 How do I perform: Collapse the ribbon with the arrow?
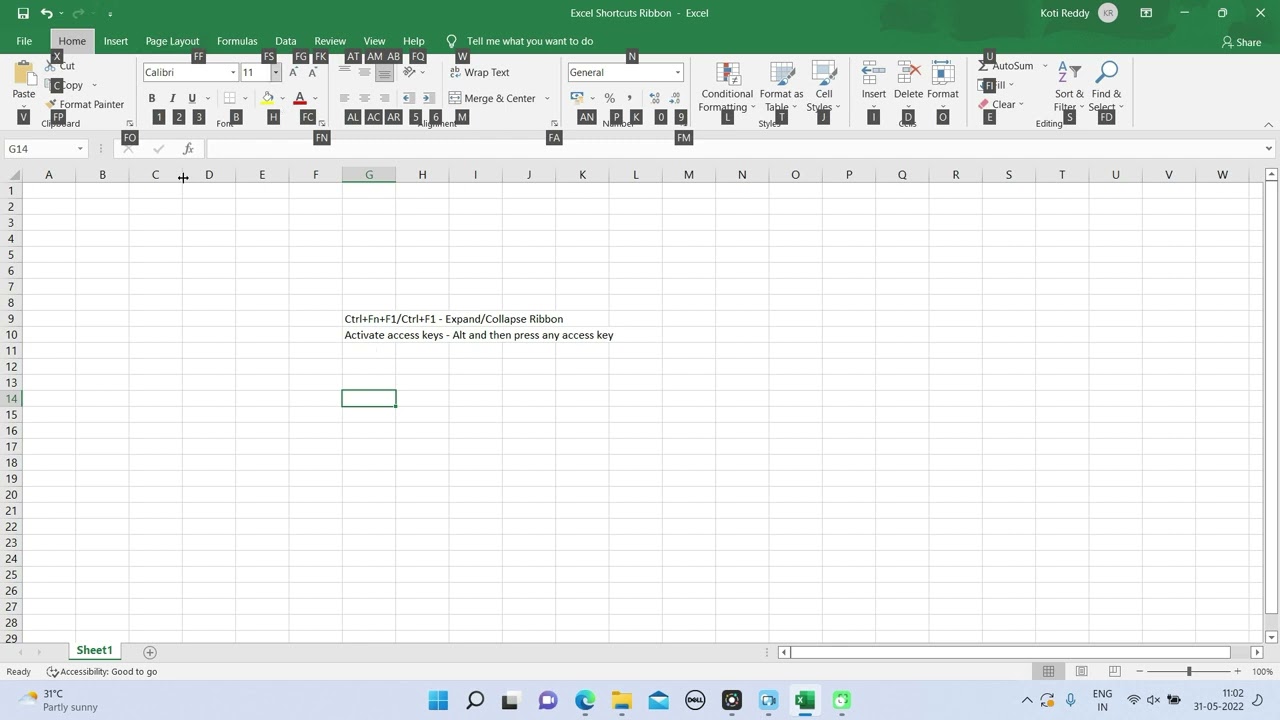[1269, 125]
